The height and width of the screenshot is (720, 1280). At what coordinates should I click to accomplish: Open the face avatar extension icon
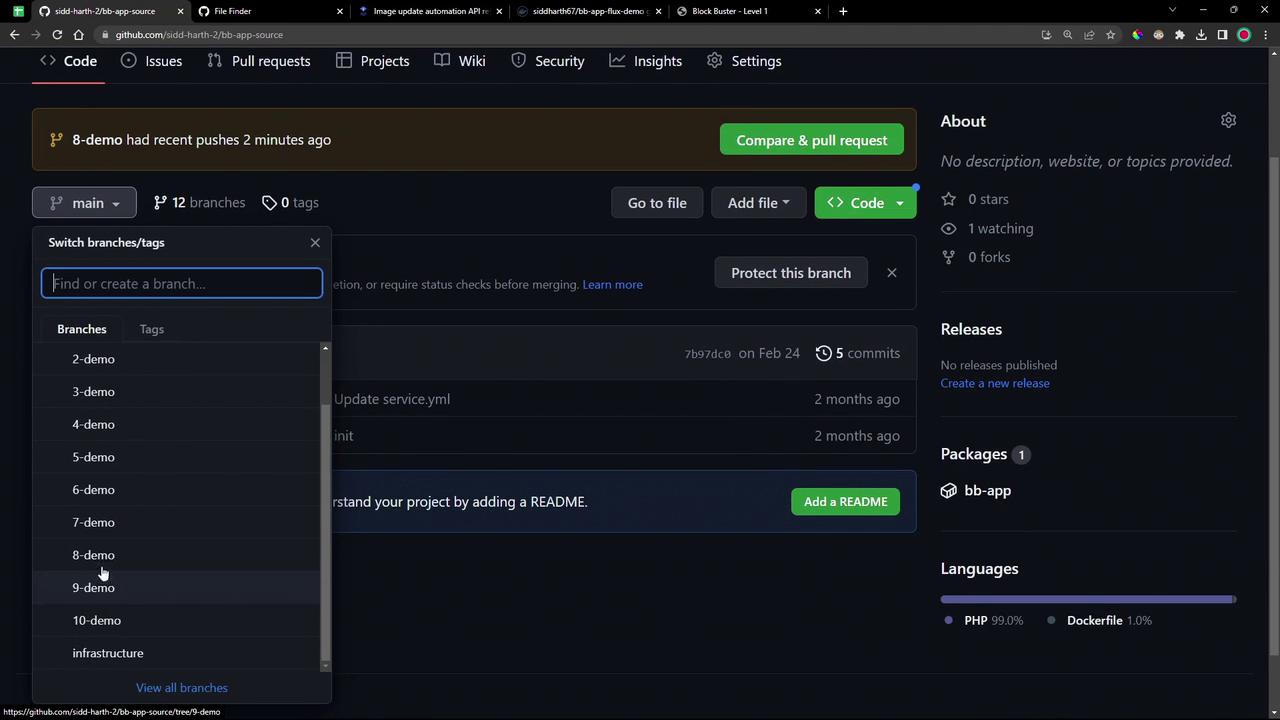[1158, 35]
